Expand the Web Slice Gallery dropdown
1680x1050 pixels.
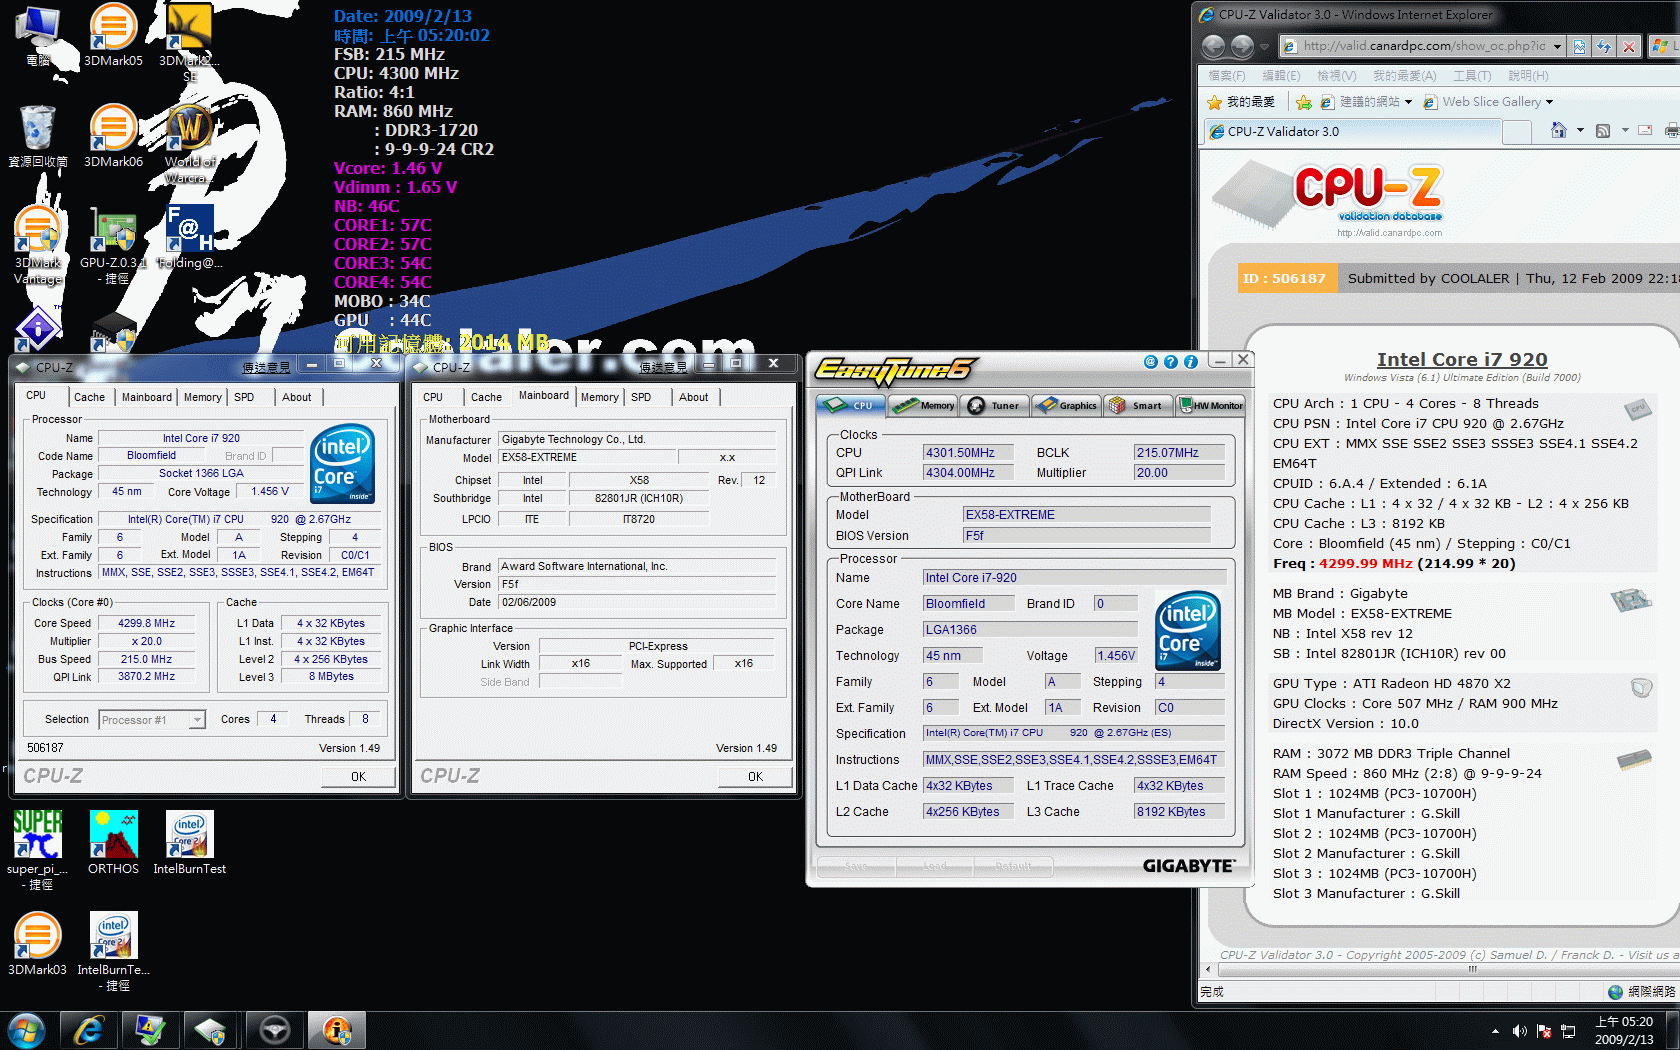pos(1549,102)
